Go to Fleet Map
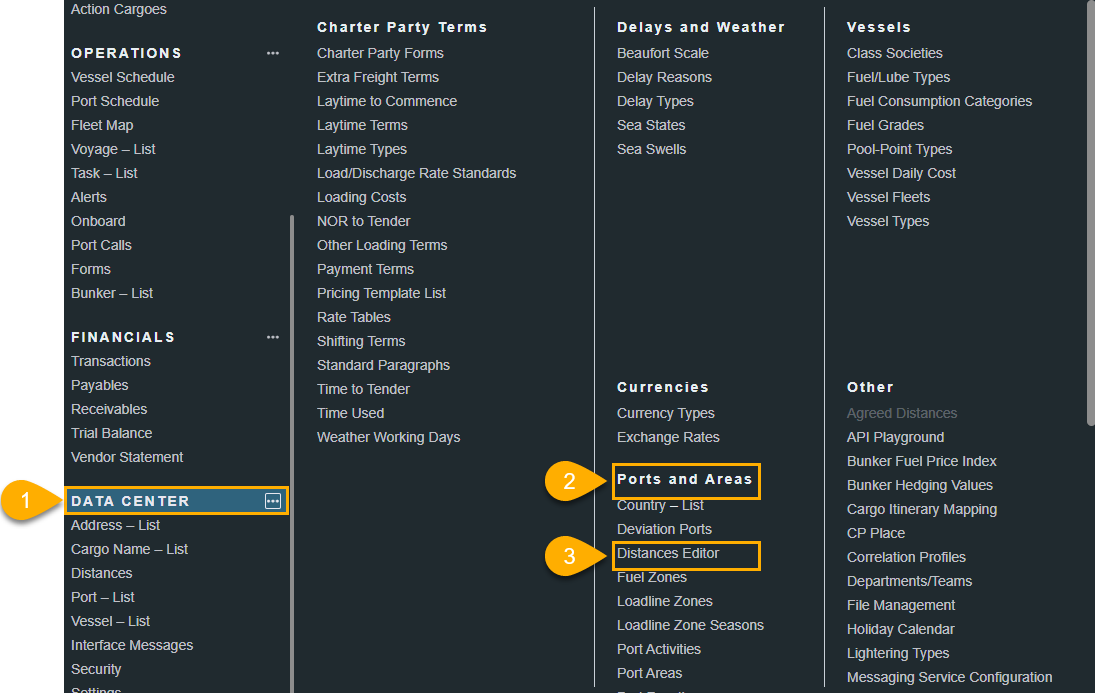 (x=102, y=125)
